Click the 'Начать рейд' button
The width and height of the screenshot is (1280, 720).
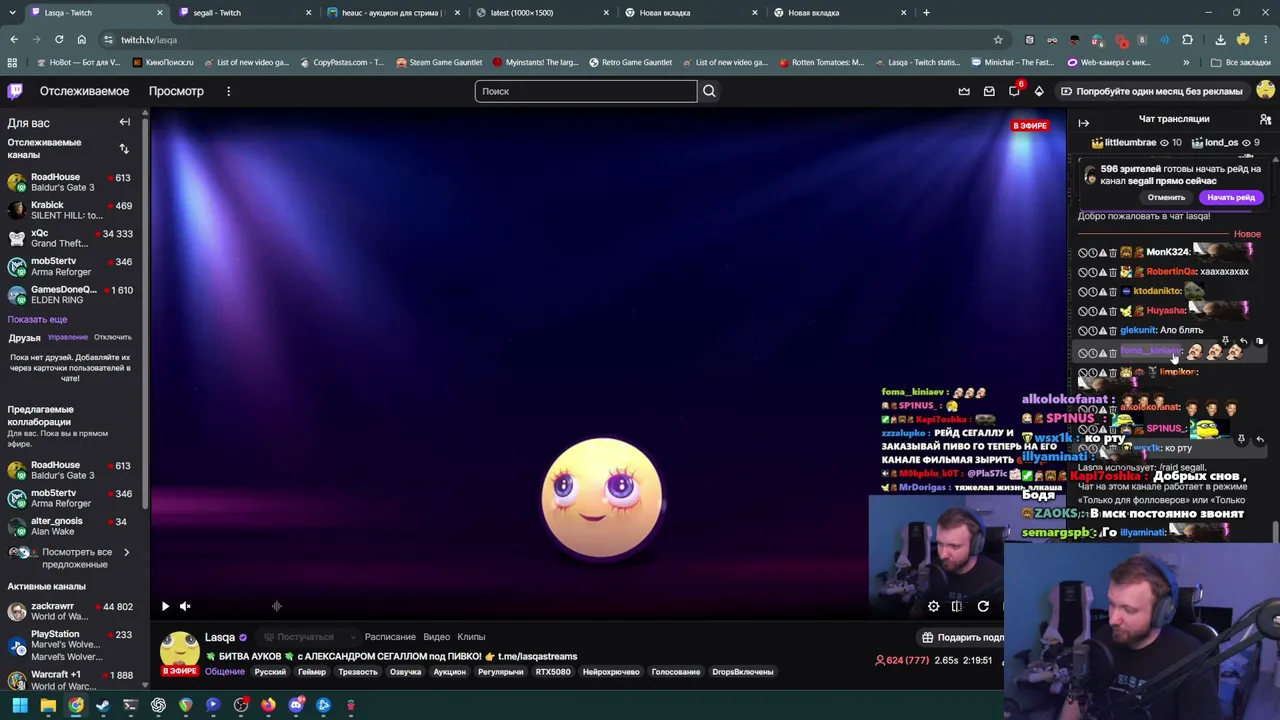coord(1231,197)
